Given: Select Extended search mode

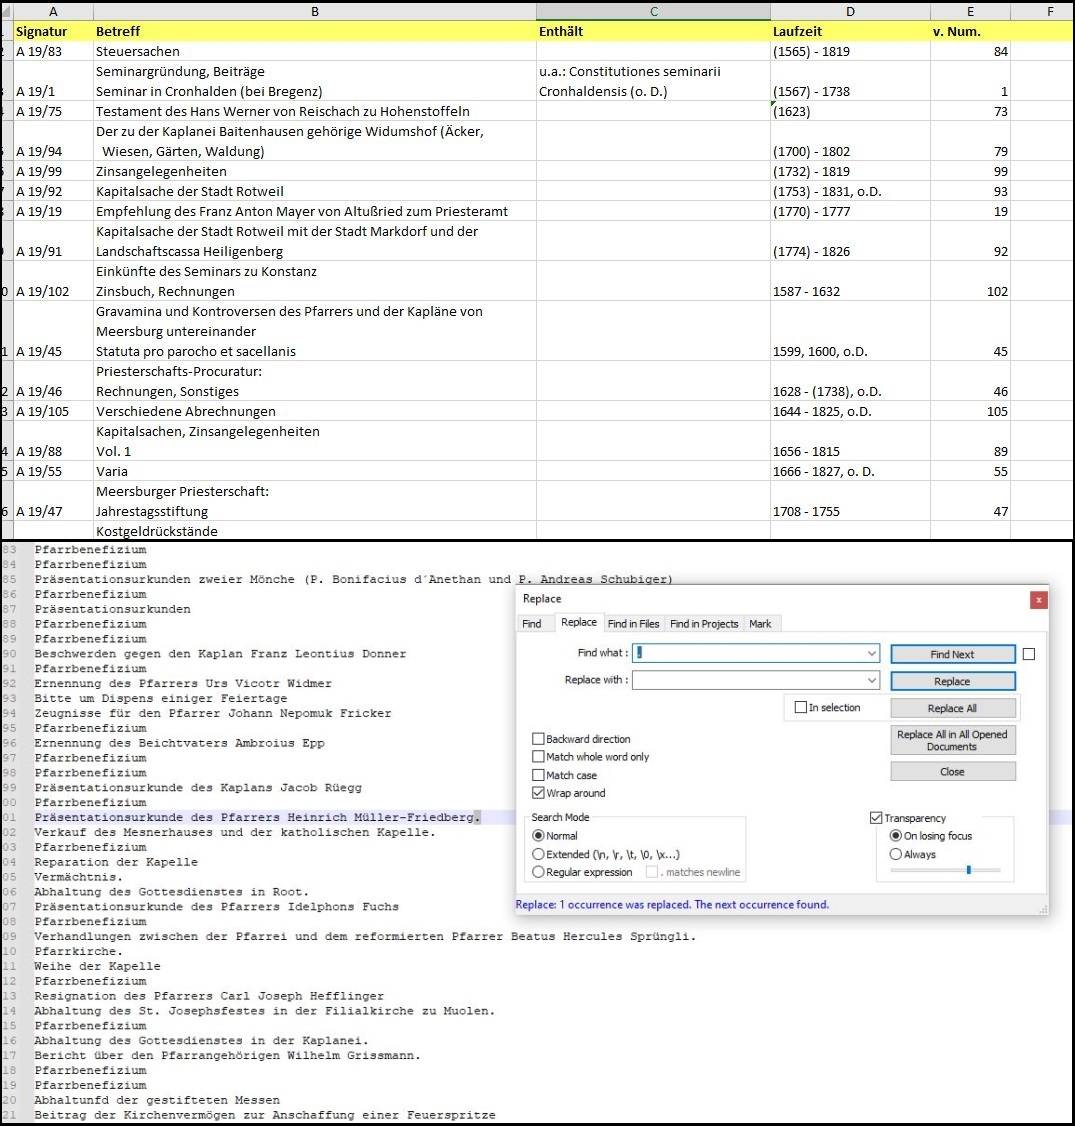Looking at the screenshot, I should coord(538,855).
